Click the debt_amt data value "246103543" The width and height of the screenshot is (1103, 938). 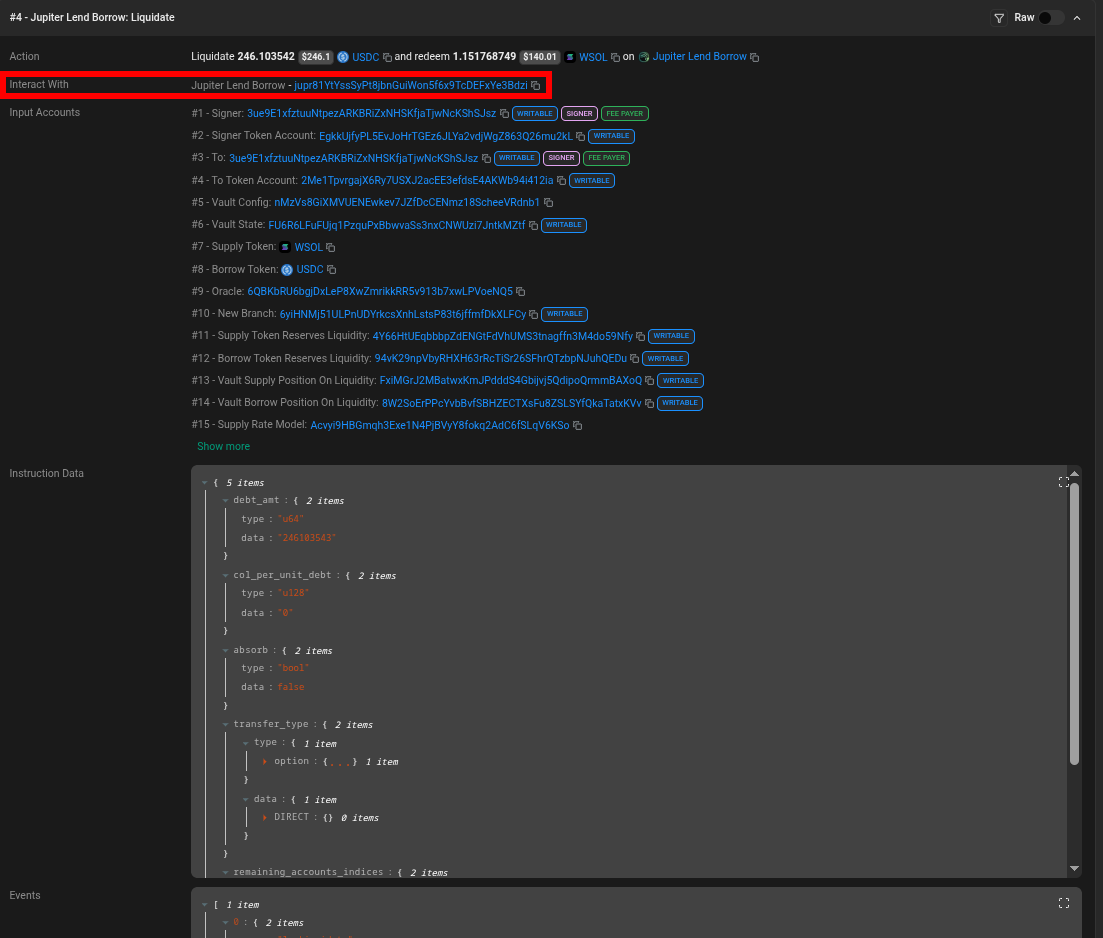pos(307,538)
